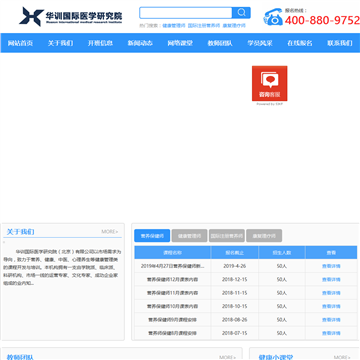360x360 pixels.
Task: Go to 学员风采 in the navigation
Action: [260, 43]
